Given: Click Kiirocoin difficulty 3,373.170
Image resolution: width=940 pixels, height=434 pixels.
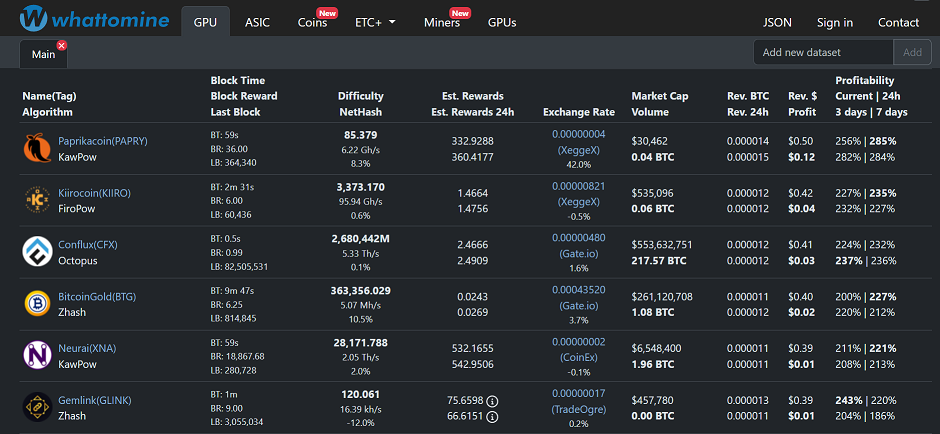Looking at the screenshot, I should [360, 186].
